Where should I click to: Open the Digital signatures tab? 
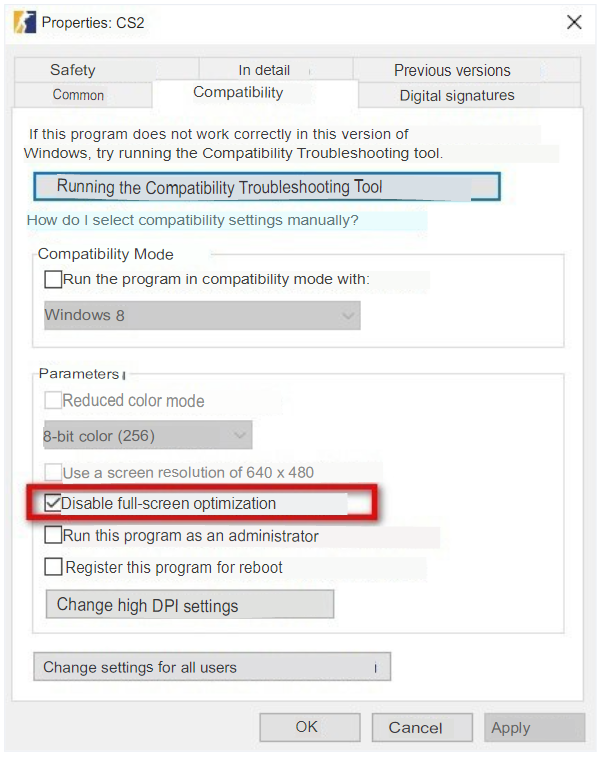click(457, 96)
